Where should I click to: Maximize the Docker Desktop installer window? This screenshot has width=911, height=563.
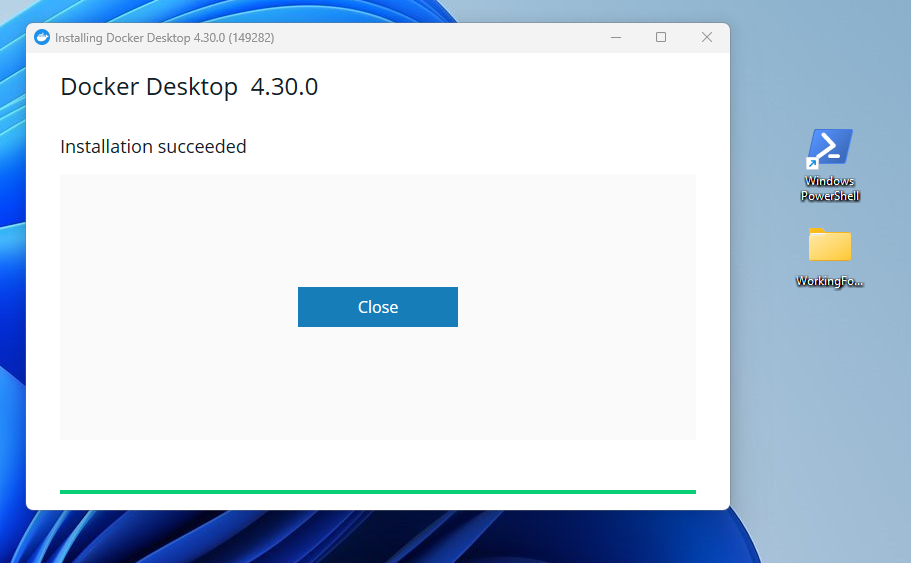661,37
